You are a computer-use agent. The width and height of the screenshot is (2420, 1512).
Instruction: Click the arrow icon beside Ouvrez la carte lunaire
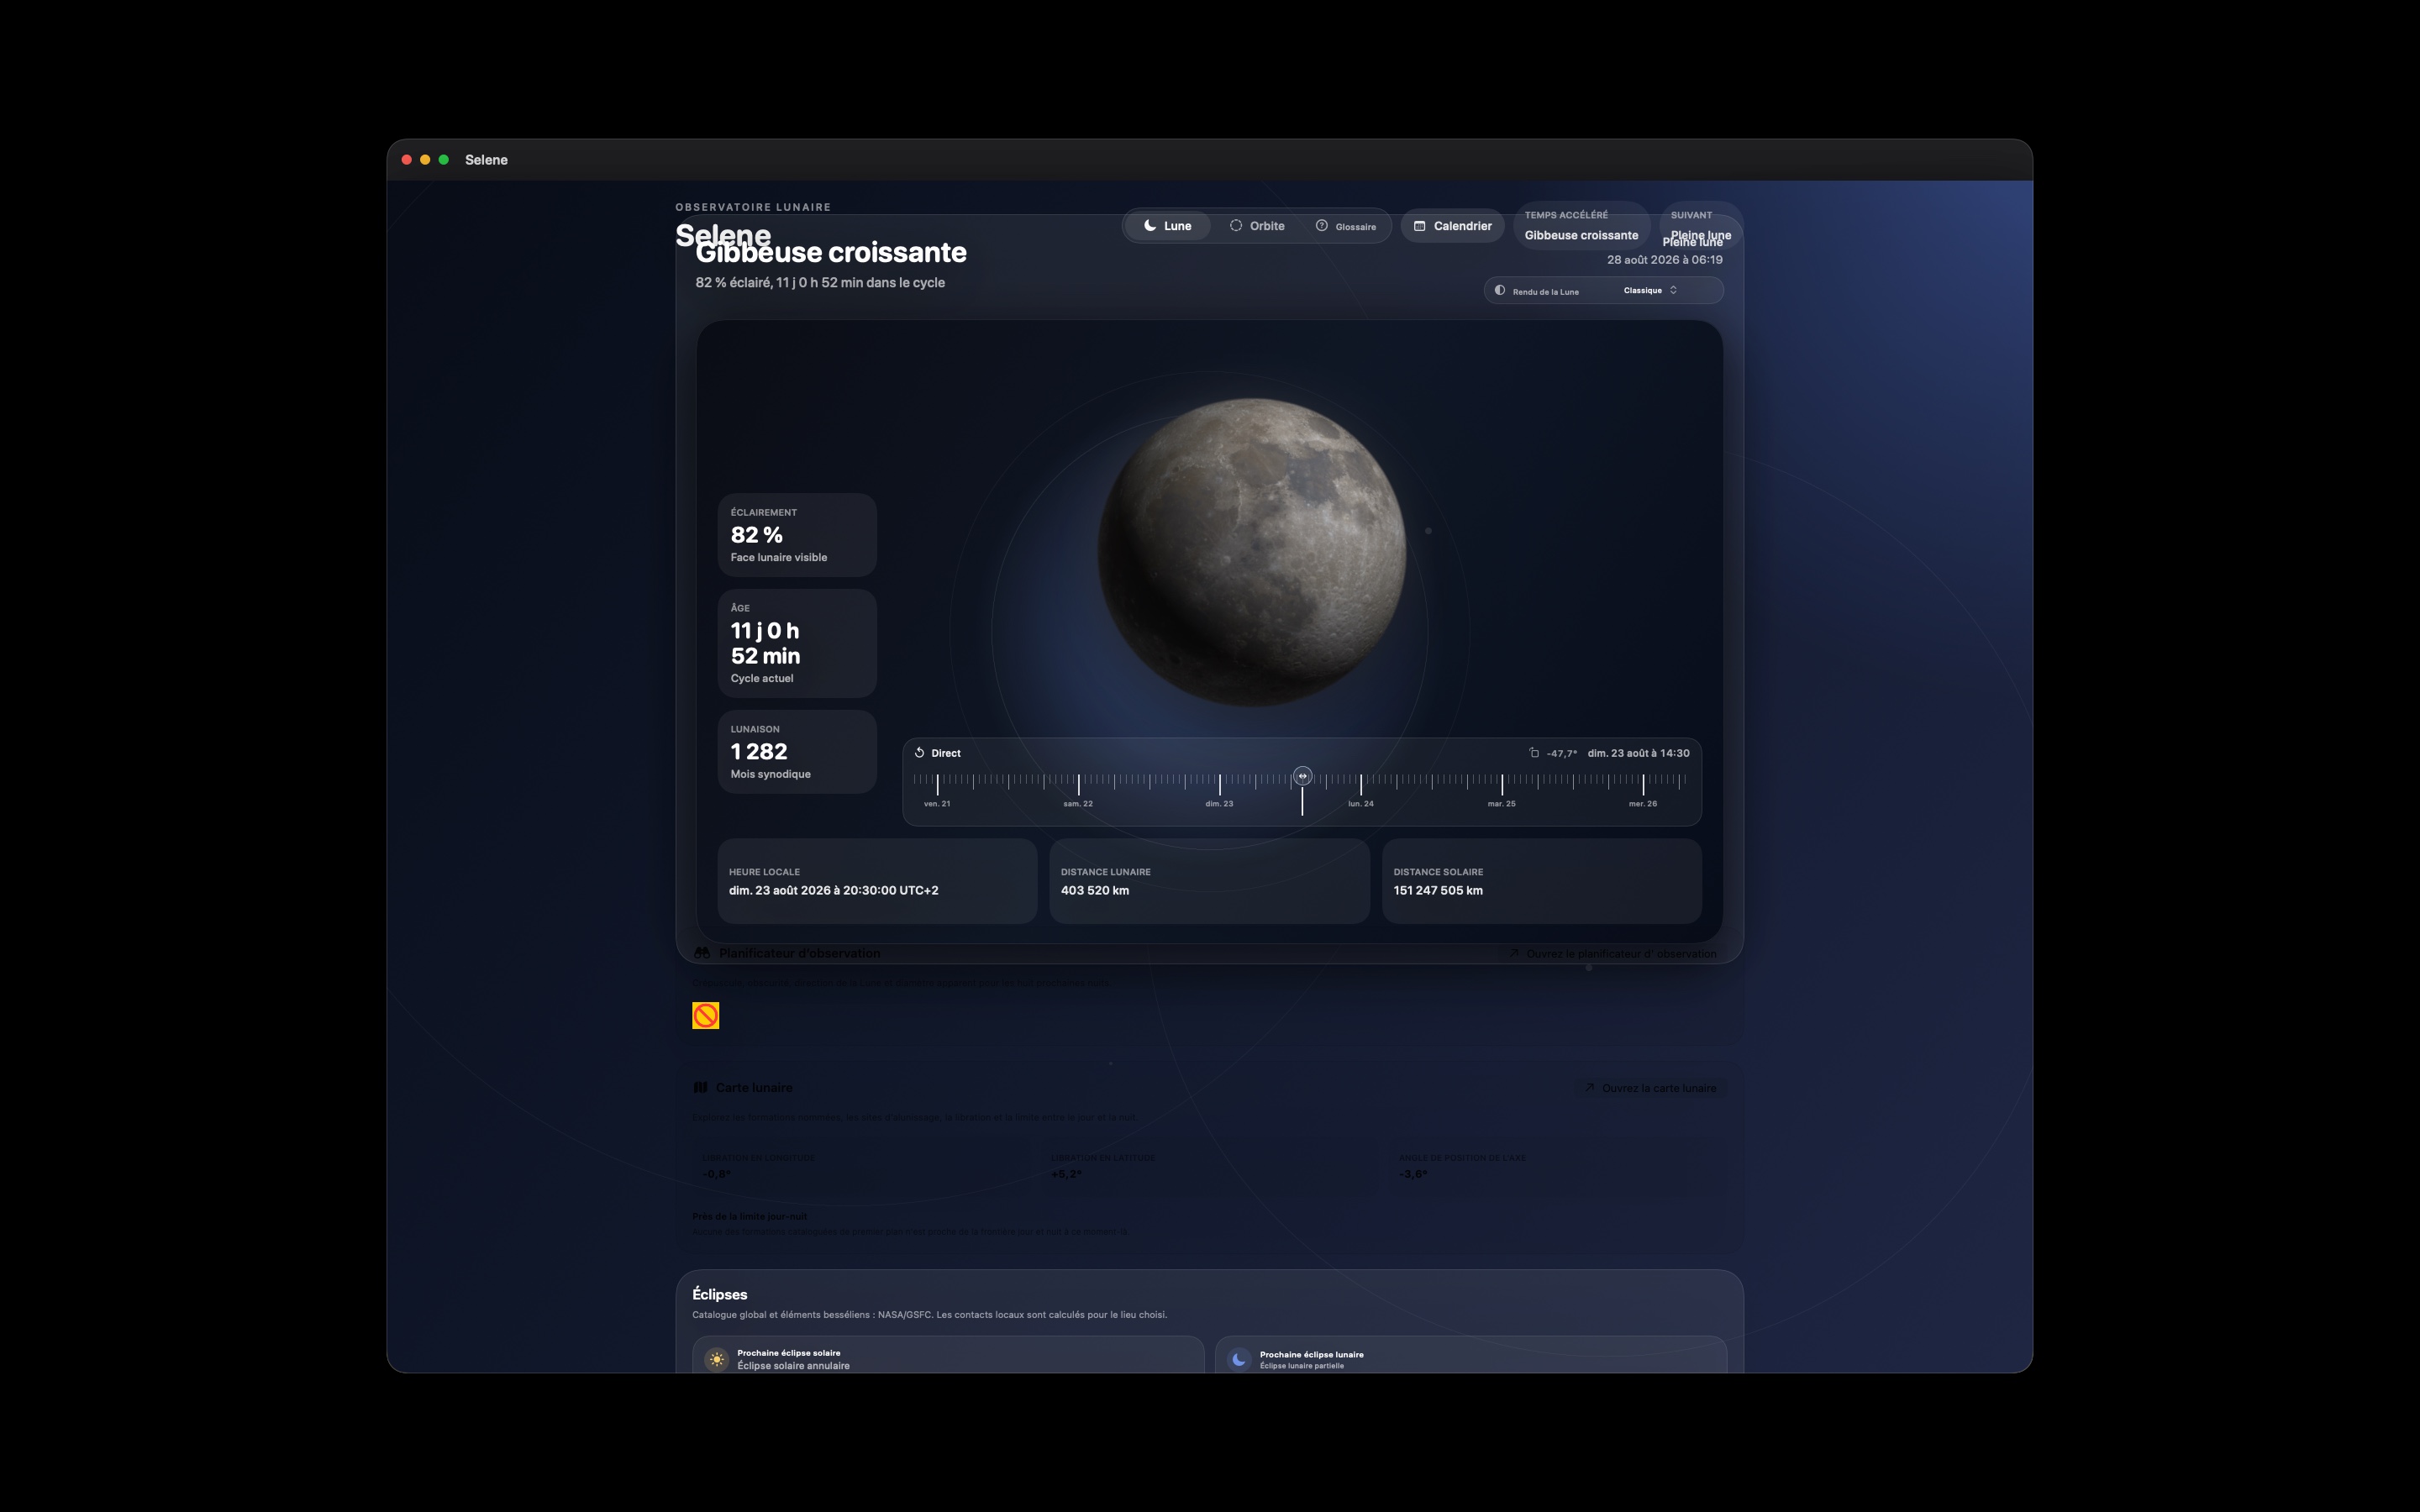tap(1589, 1088)
